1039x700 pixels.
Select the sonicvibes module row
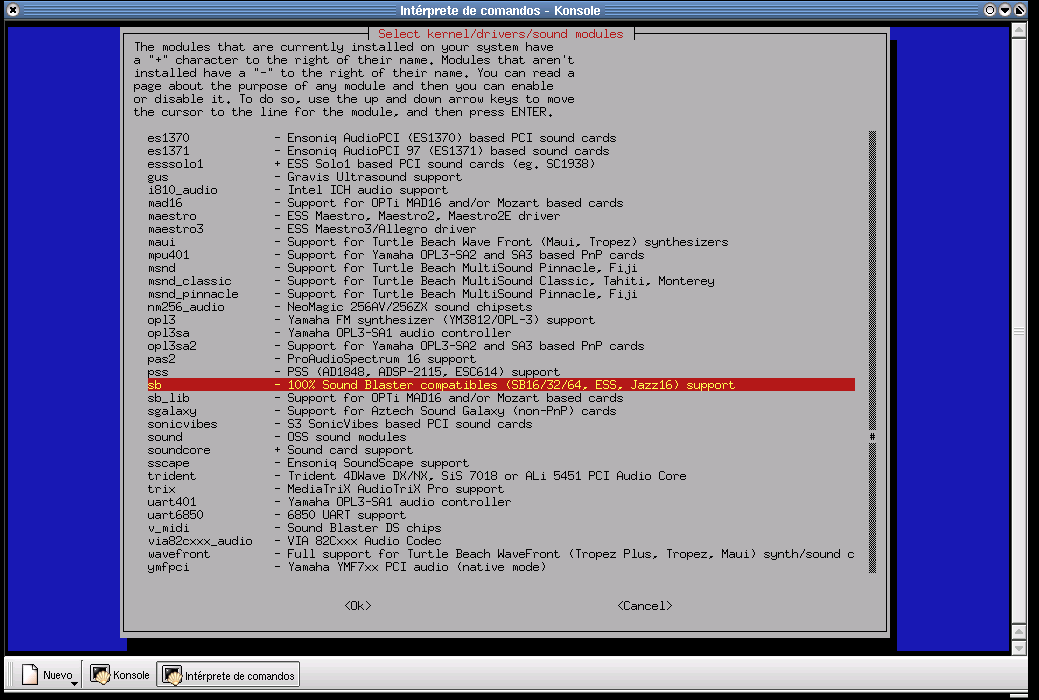[501, 424]
